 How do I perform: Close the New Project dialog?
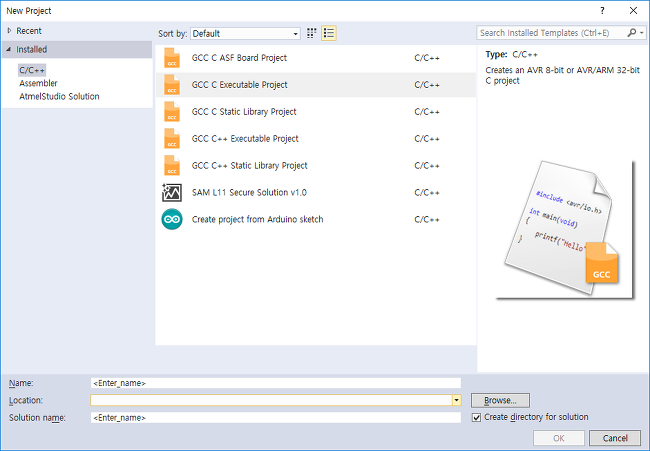[633, 11]
